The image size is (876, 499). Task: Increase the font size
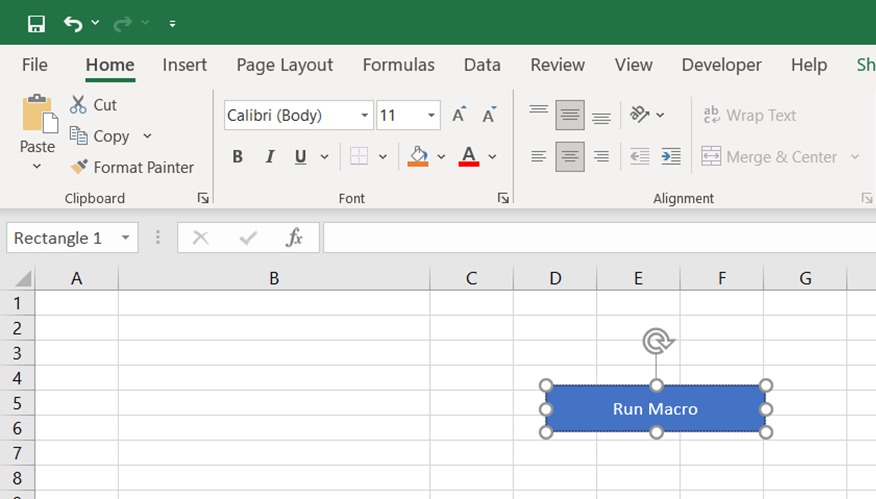(x=459, y=115)
